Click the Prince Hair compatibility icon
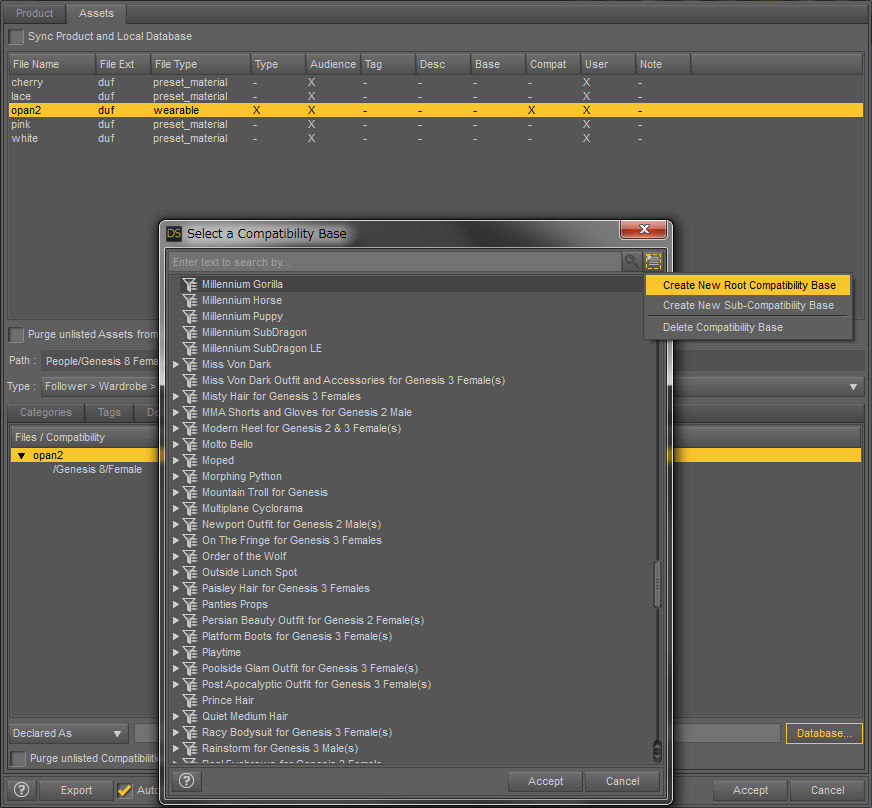 (x=190, y=701)
